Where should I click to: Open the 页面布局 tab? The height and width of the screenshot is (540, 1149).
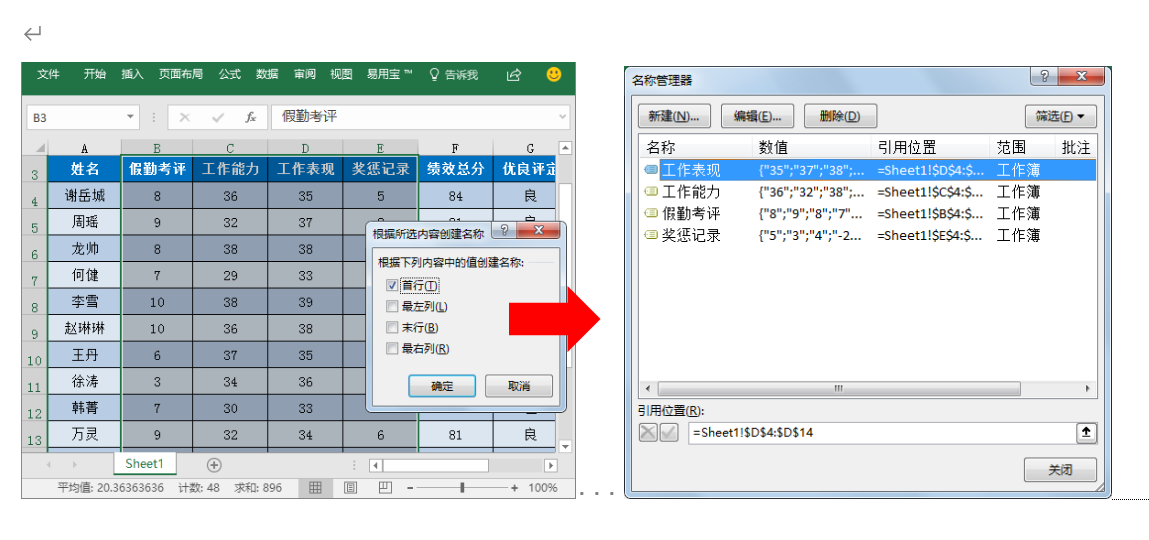click(x=181, y=74)
